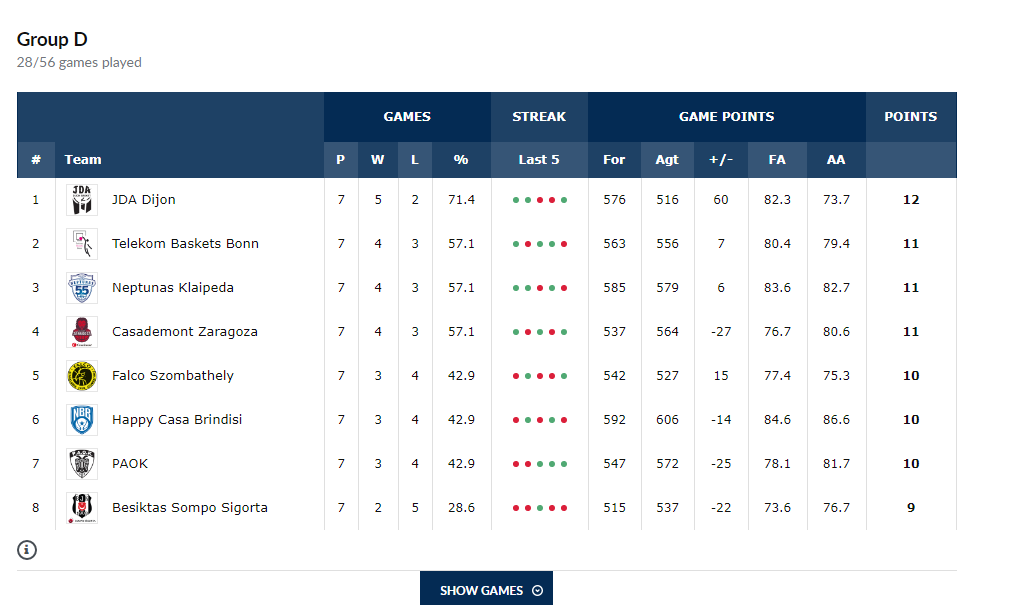Click the Neptunas Klaipeda team logo

tap(82, 288)
